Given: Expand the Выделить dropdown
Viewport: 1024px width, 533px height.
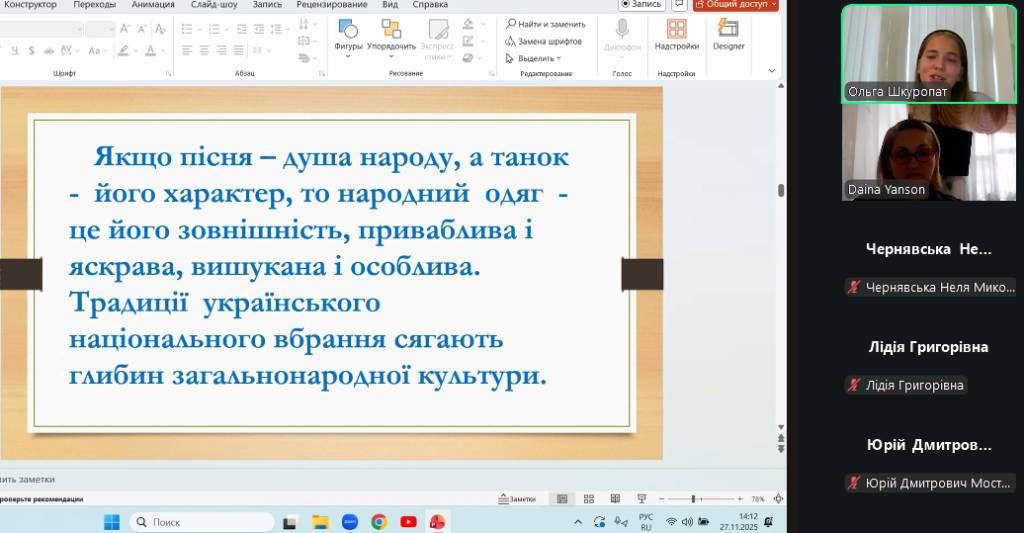Looking at the screenshot, I should [538, 58].
